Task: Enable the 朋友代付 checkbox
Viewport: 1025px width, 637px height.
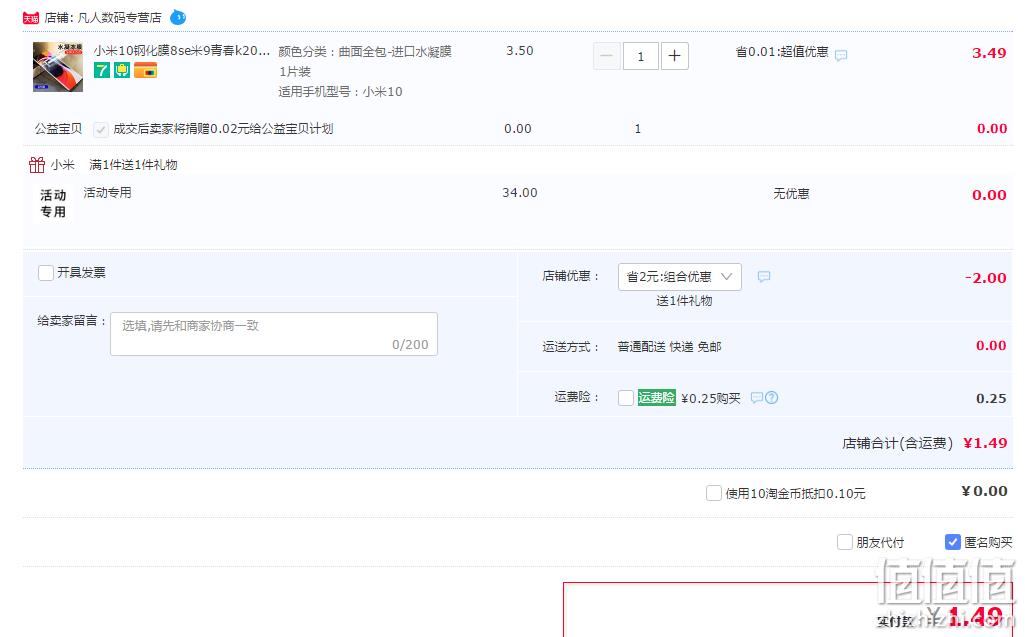Action: 845,542
